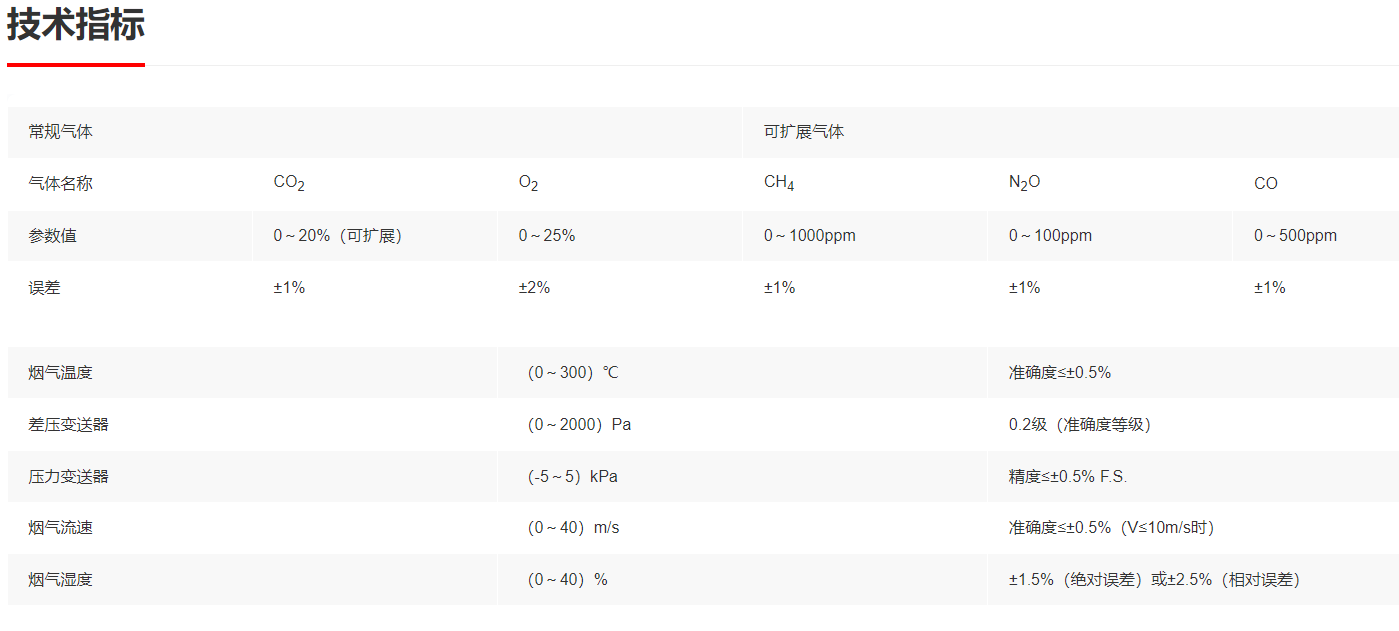
Task: Click the CH4 gas name cell
Action: click(865, 184)
